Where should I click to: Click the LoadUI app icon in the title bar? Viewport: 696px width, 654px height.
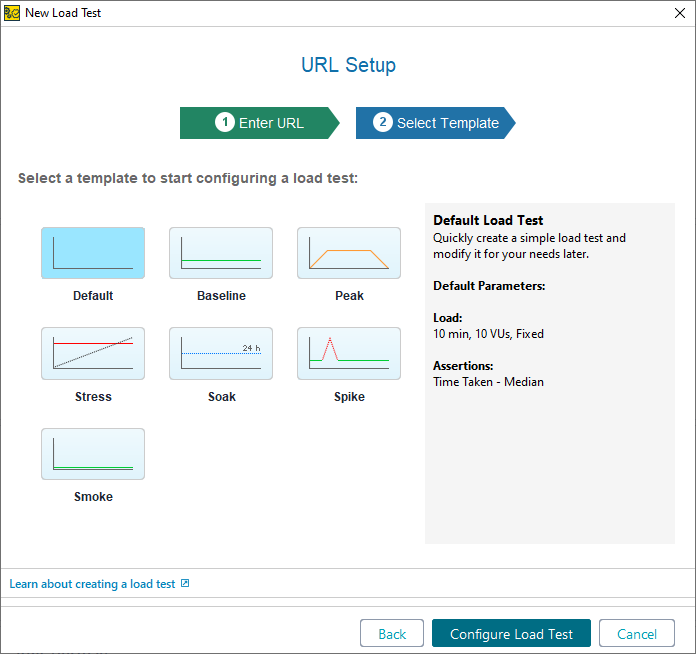coord(12,13)
